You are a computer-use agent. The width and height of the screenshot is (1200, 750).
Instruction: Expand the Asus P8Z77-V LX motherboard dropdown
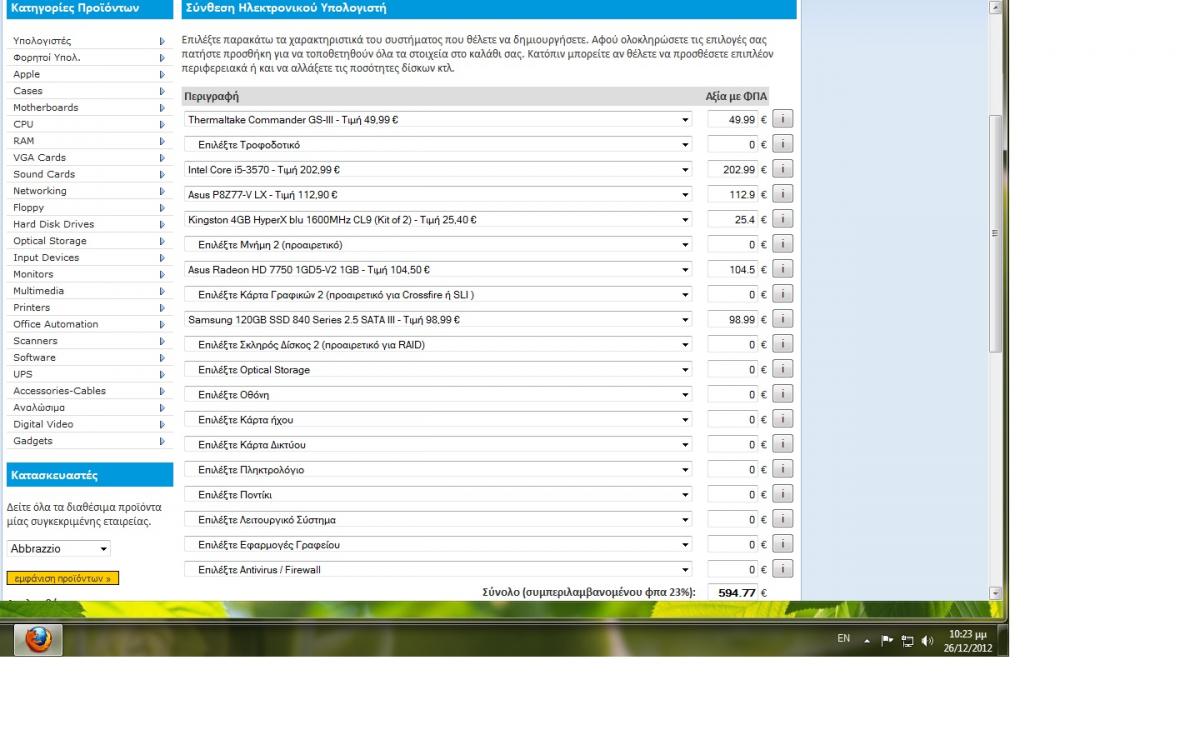[438, 195]
